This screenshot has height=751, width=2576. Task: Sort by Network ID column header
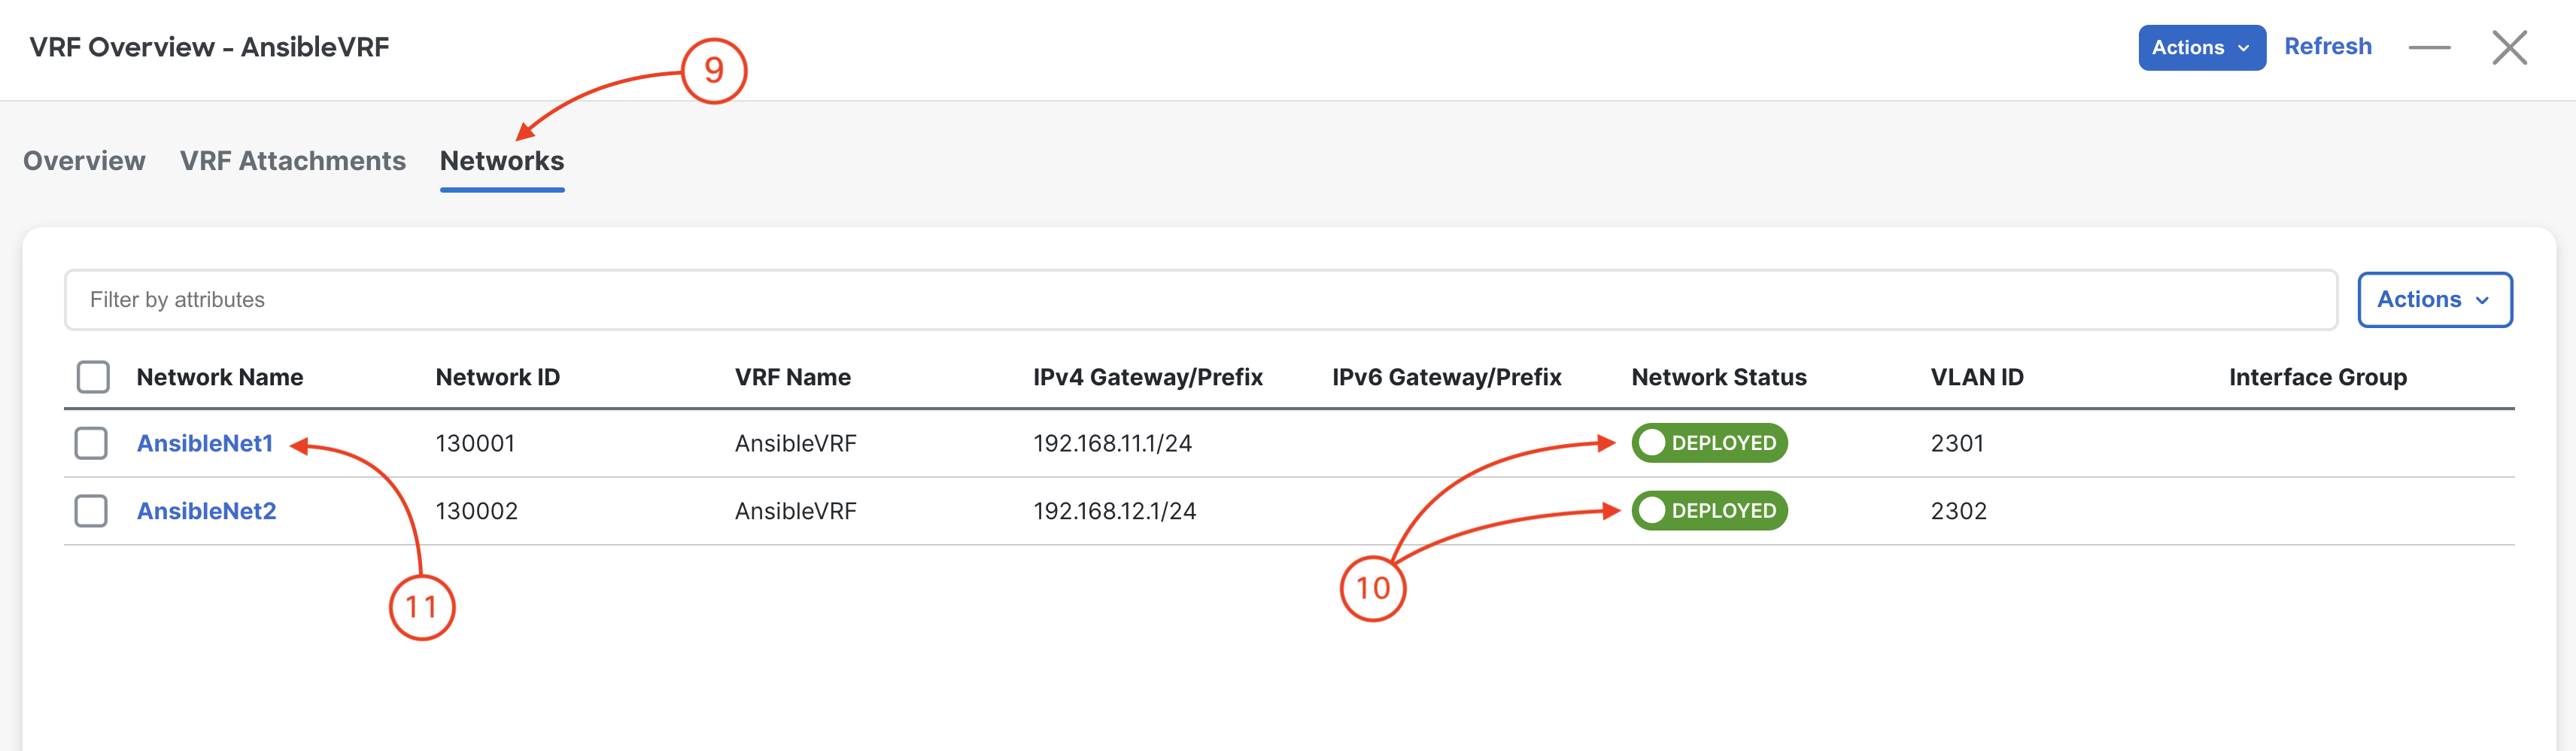point(497,377)
